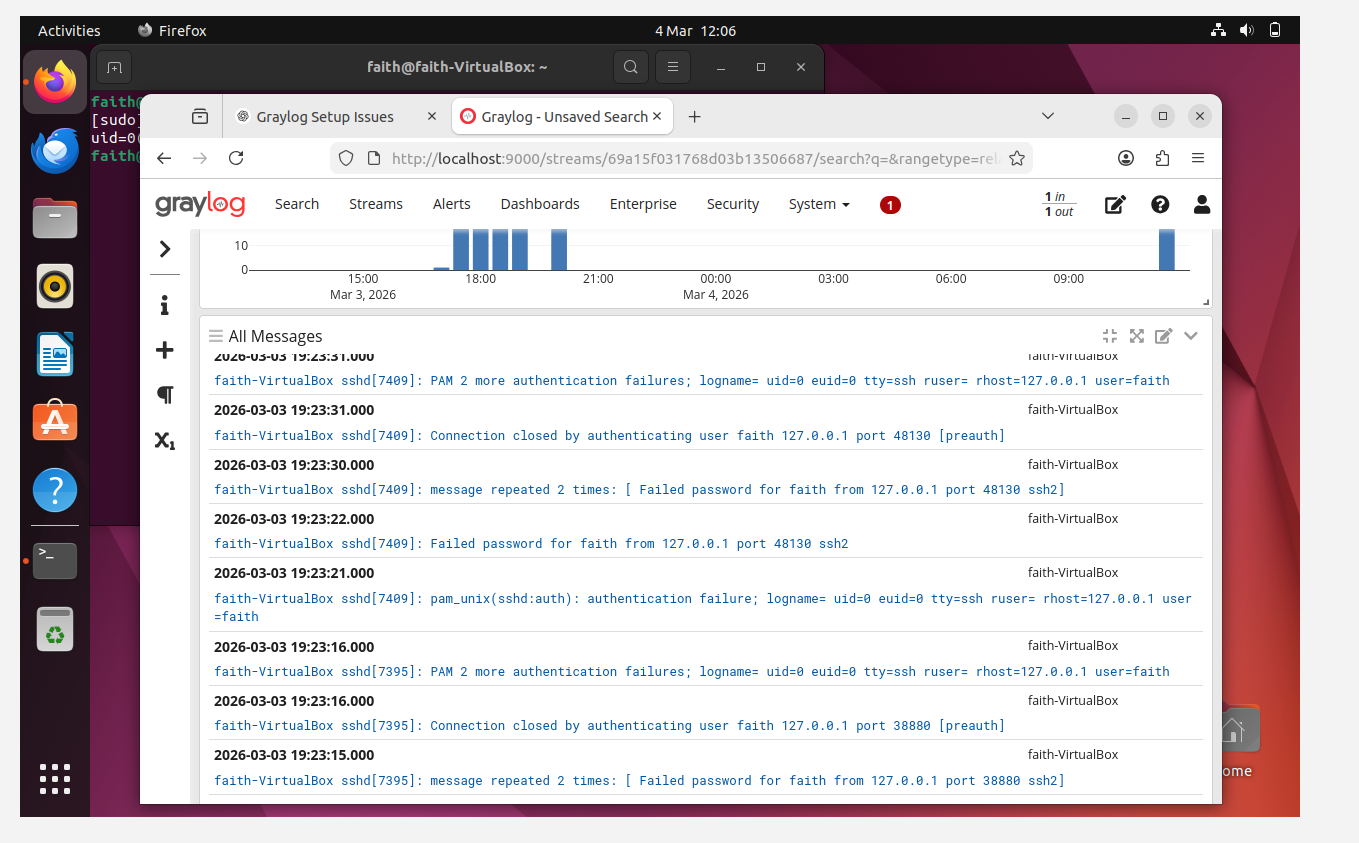Click the terminal window search icon
Viewport: 1359px width, 843px height.
point(630,67)
